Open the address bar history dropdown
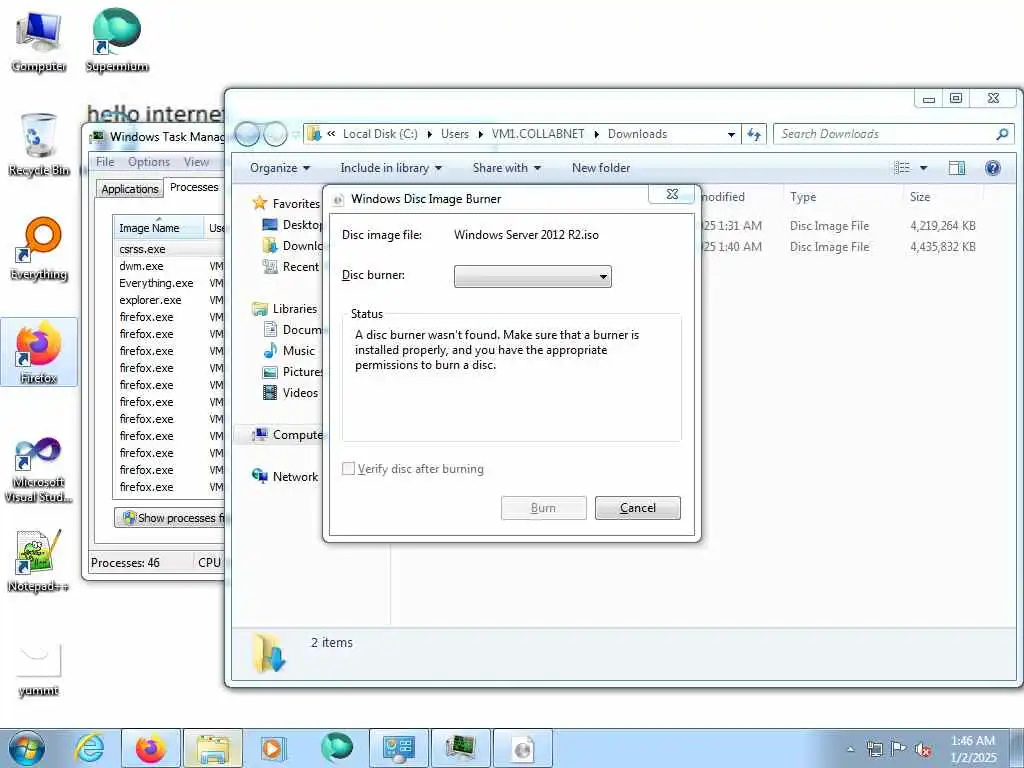The height and width of the screenshot is (768, 1024). tap(731, 135)
